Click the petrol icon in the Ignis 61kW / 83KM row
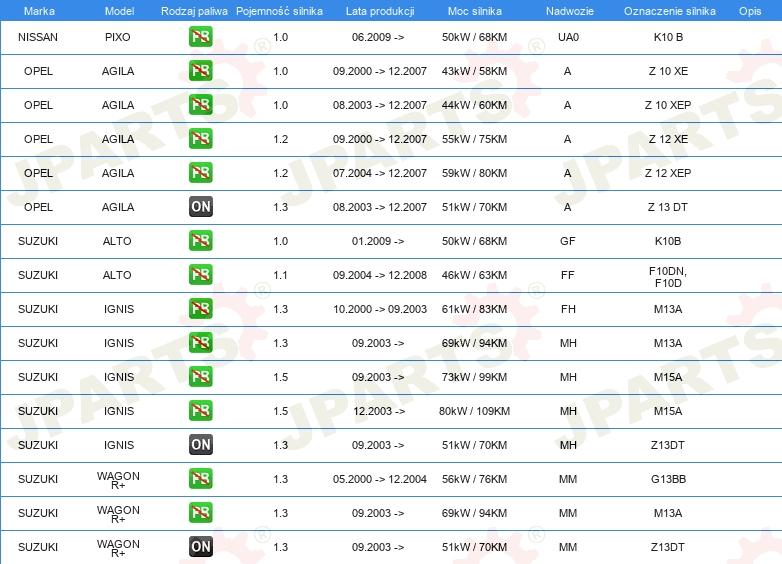This screenshot has height=564, width=782. tap(200, 309)
